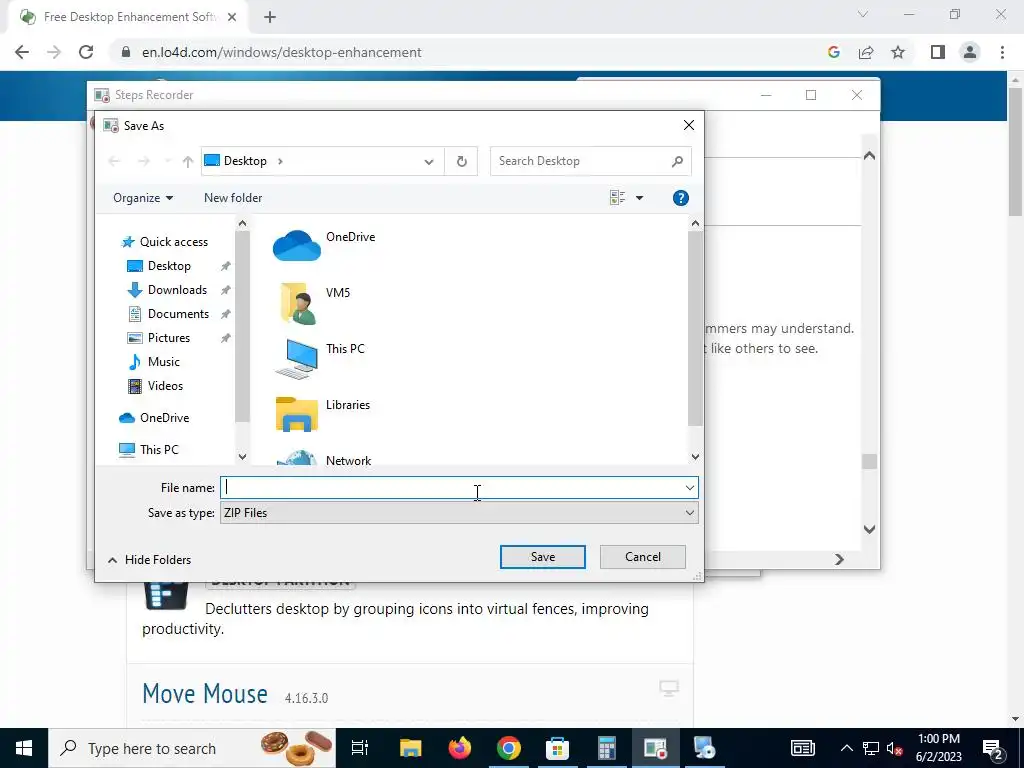
Task: Select Documents in the navigation pane
Action: point(168,314)
